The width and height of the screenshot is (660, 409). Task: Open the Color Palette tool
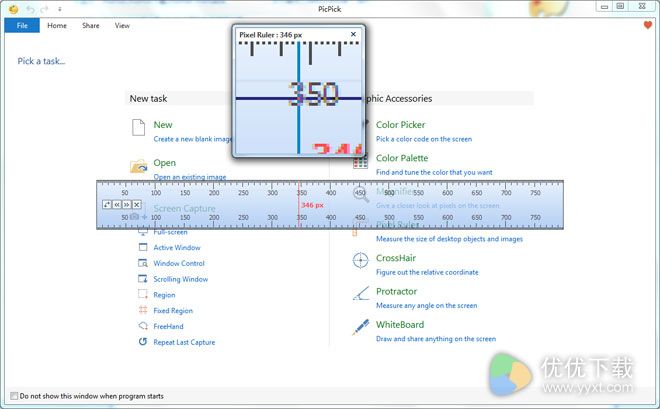click(x=402, y=158)
